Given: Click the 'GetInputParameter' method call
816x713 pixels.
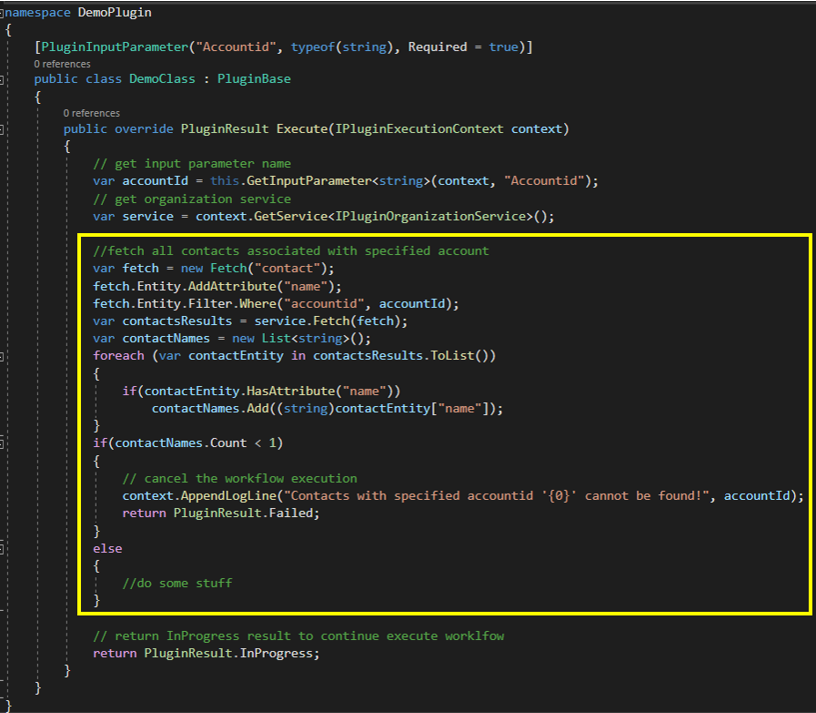Looking at the screenshot, I should [x=309, y=181].
